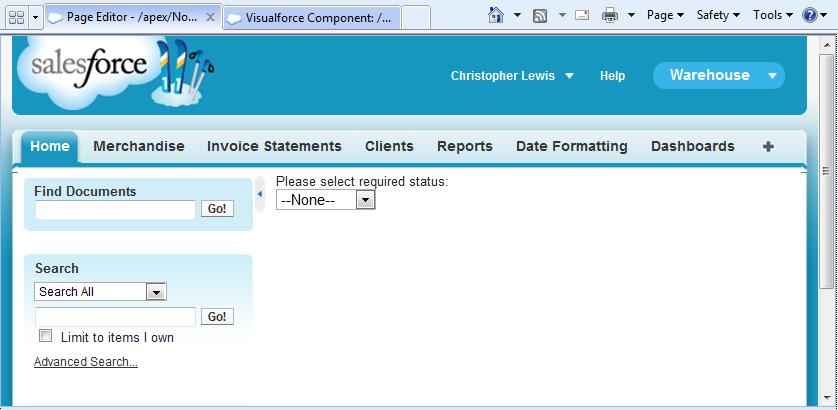The image size is (838, 410).
Task: Expand the Home icon dropdown arrow
Action: (x=517, y=16)
